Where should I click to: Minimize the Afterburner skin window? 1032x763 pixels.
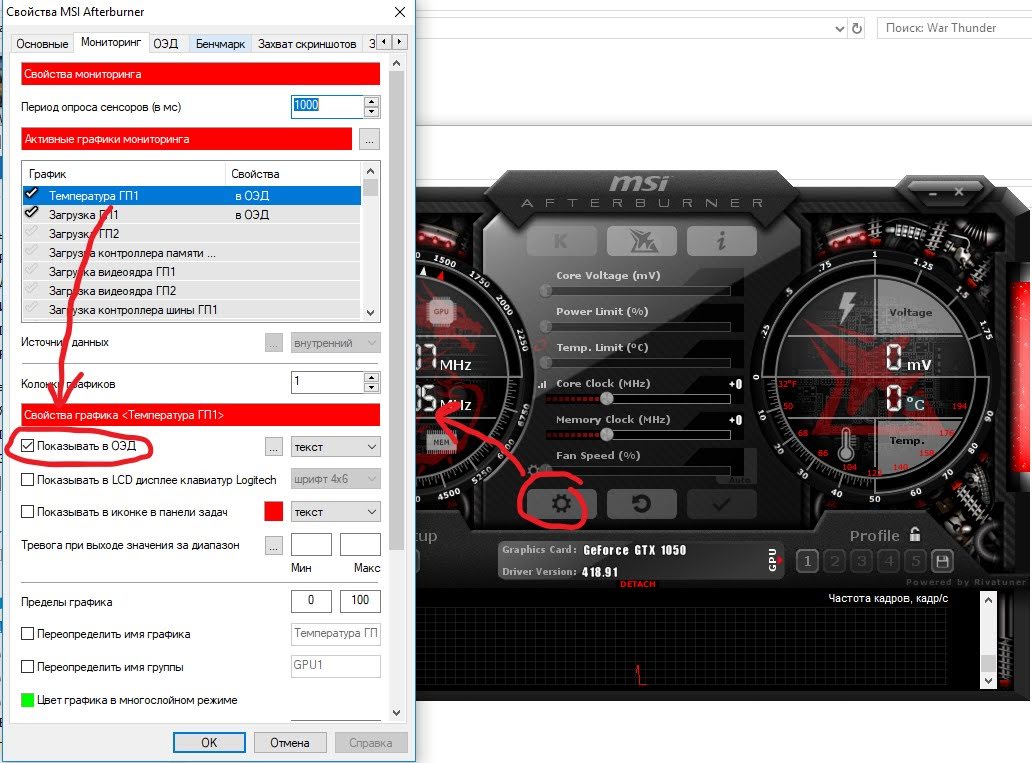(x=933, y=193)
